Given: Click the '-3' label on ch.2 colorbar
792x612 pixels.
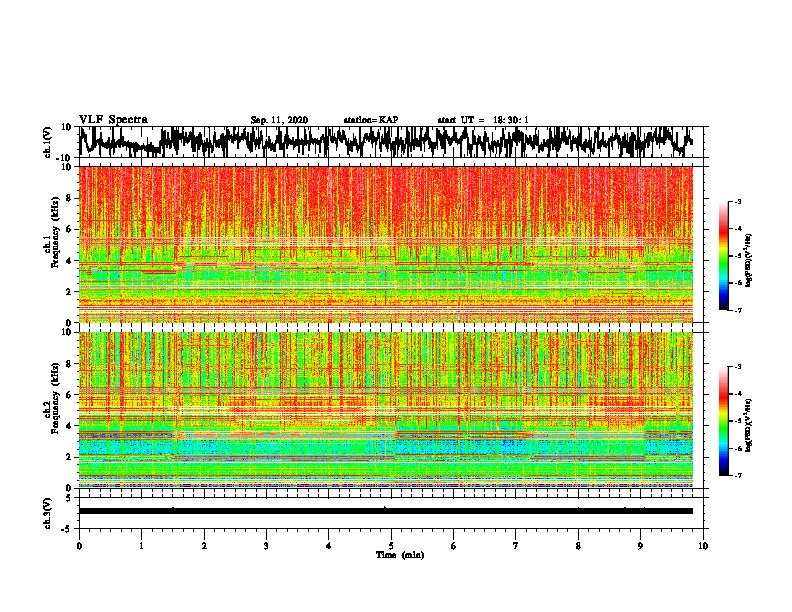Looking at the screenshot, I should click(737, 367).
